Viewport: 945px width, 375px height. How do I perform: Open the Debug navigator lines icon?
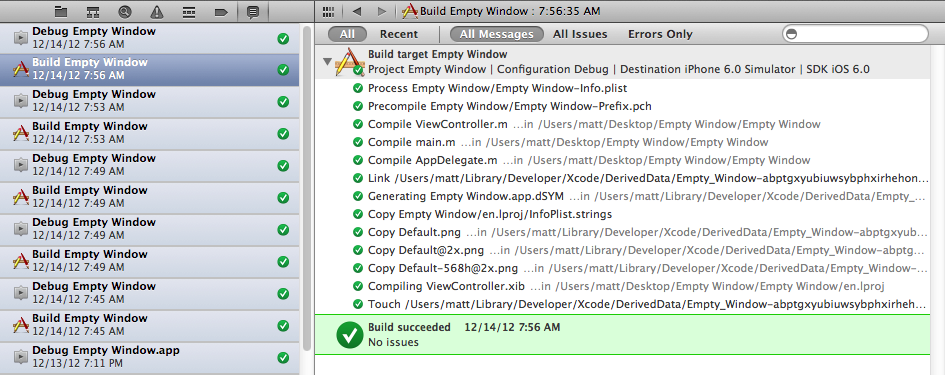[189, 11]
